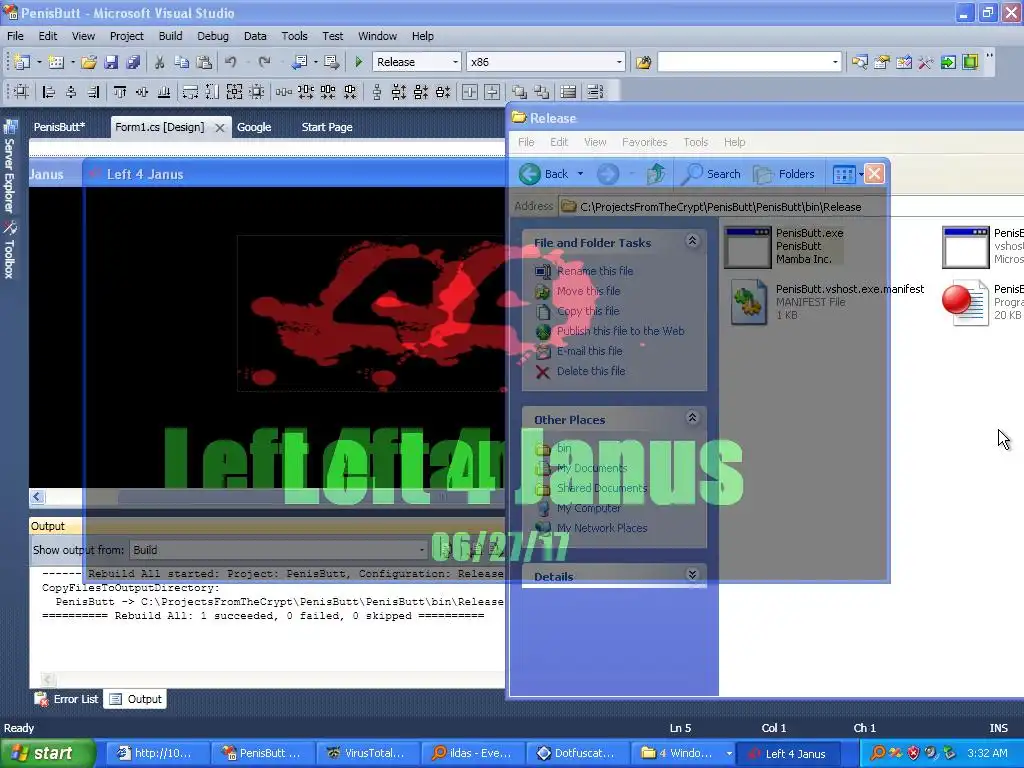This screenshot has height=768, width=1024.
Task: Click the Open File toolbar icon
Action: pos(89,62)
